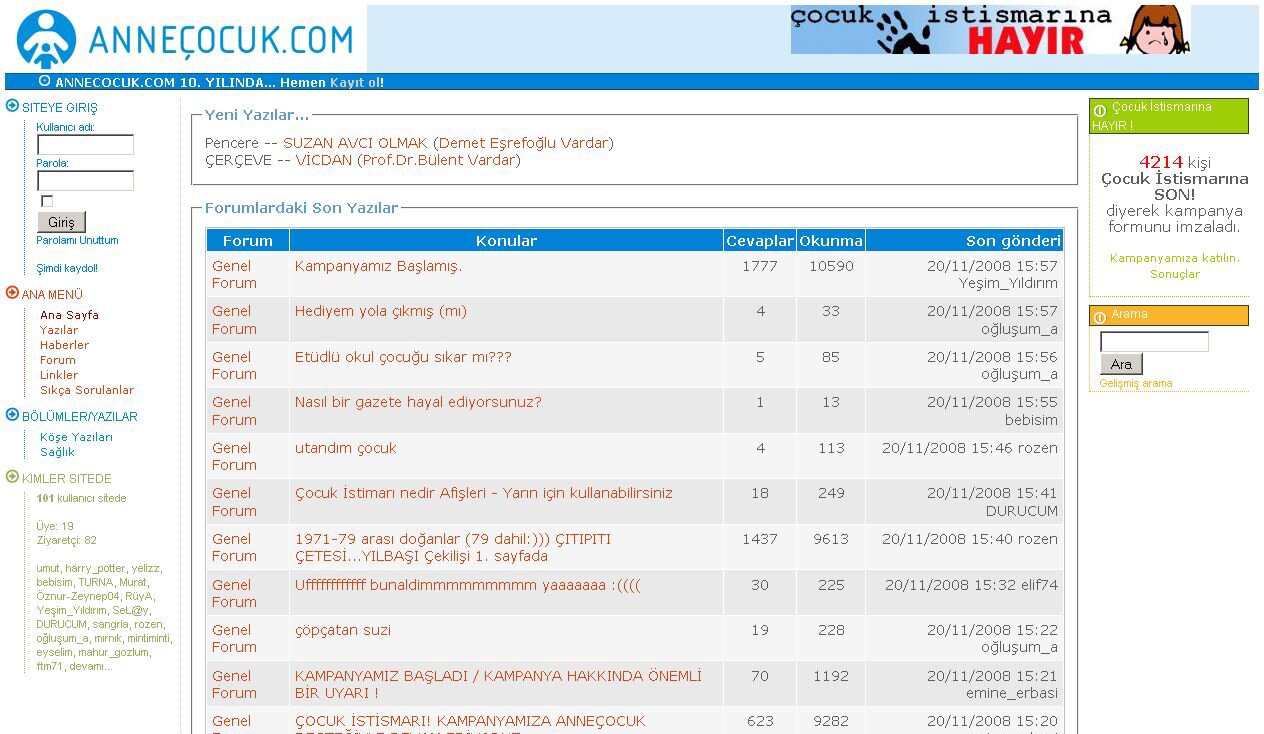Open the Forum menu item
1264x734 pixels.
click(57, 360)
